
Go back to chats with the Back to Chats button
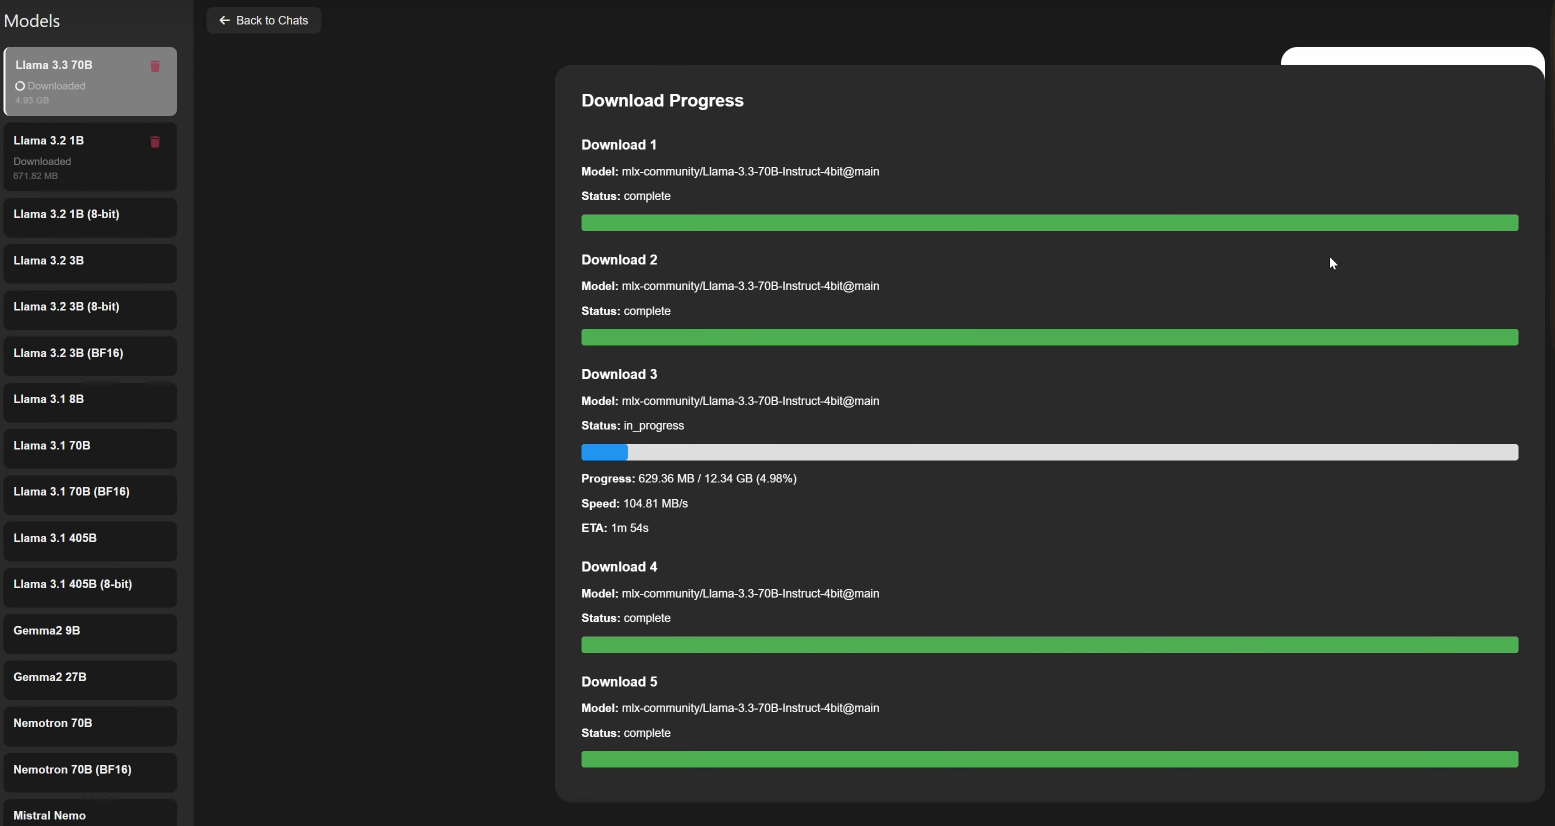click(x=264, y=20)
